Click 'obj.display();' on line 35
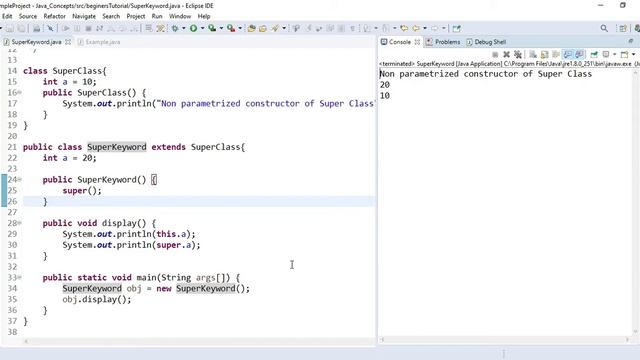The image size is (640, 360). (97, 300)
